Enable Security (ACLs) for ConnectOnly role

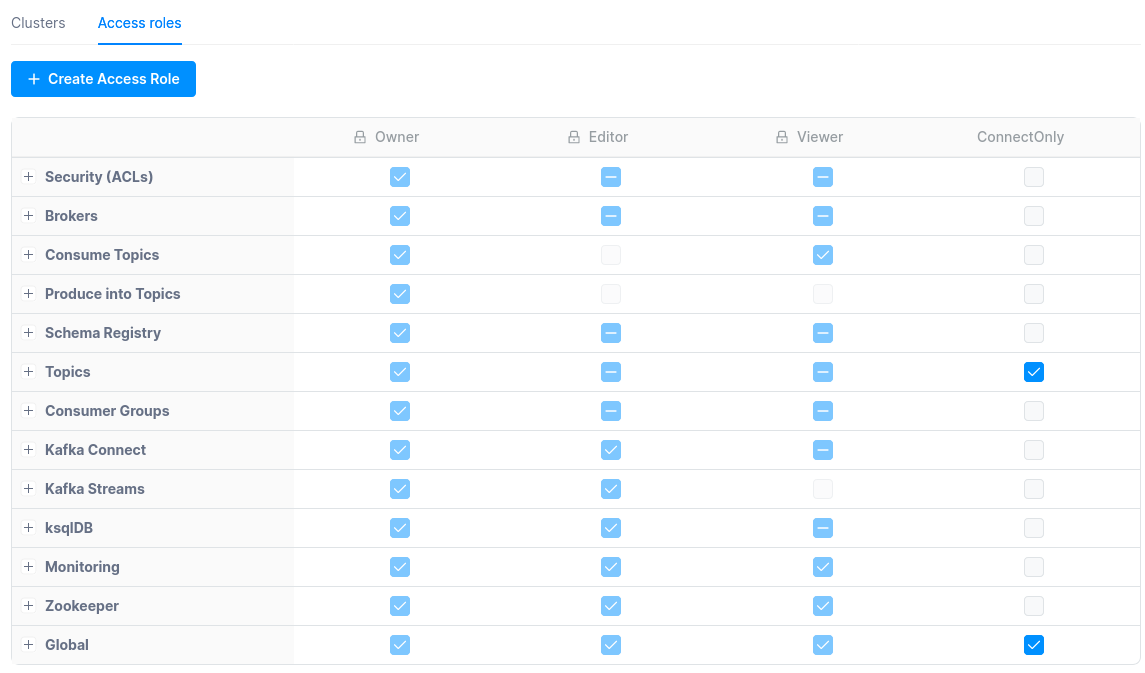pos(1034,177)
